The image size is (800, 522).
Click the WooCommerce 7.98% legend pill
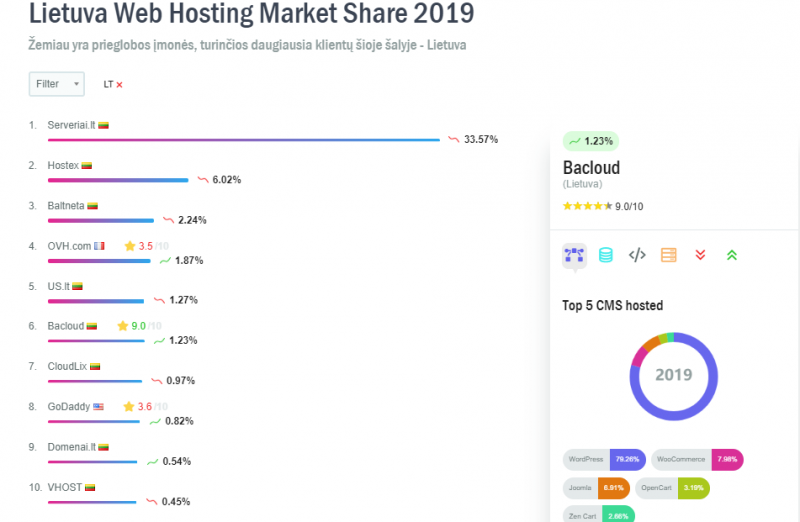[697, 460]
